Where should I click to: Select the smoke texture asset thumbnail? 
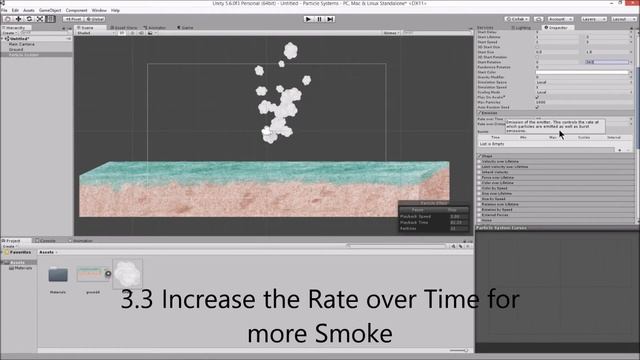pyautogui.click(x=127, y=273)
